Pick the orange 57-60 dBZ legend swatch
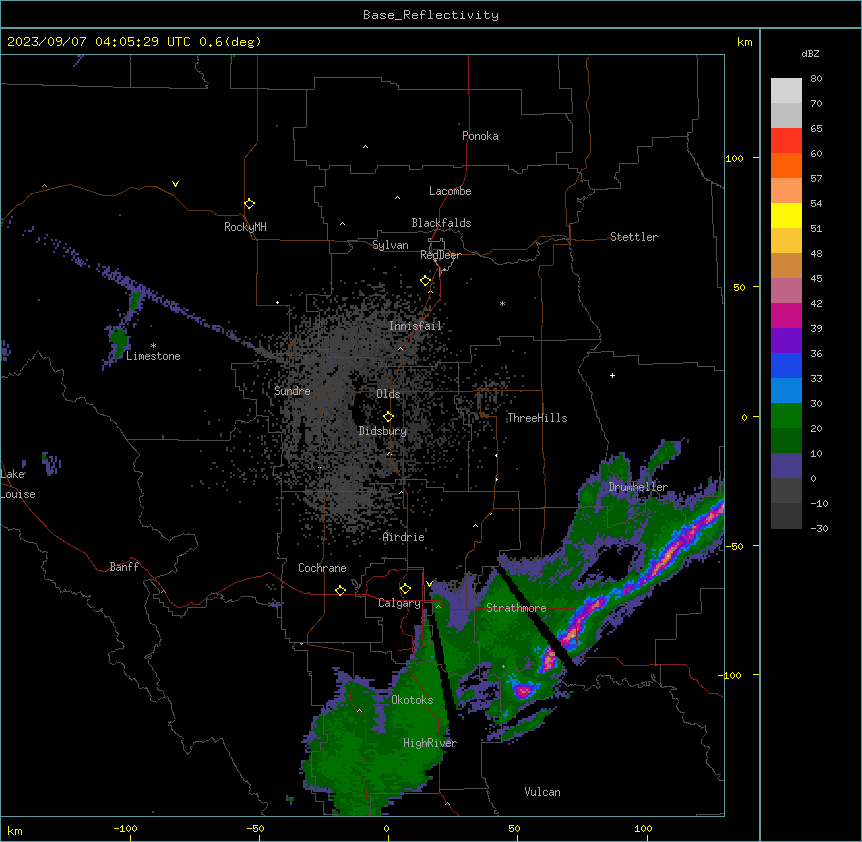 point(786,165)
